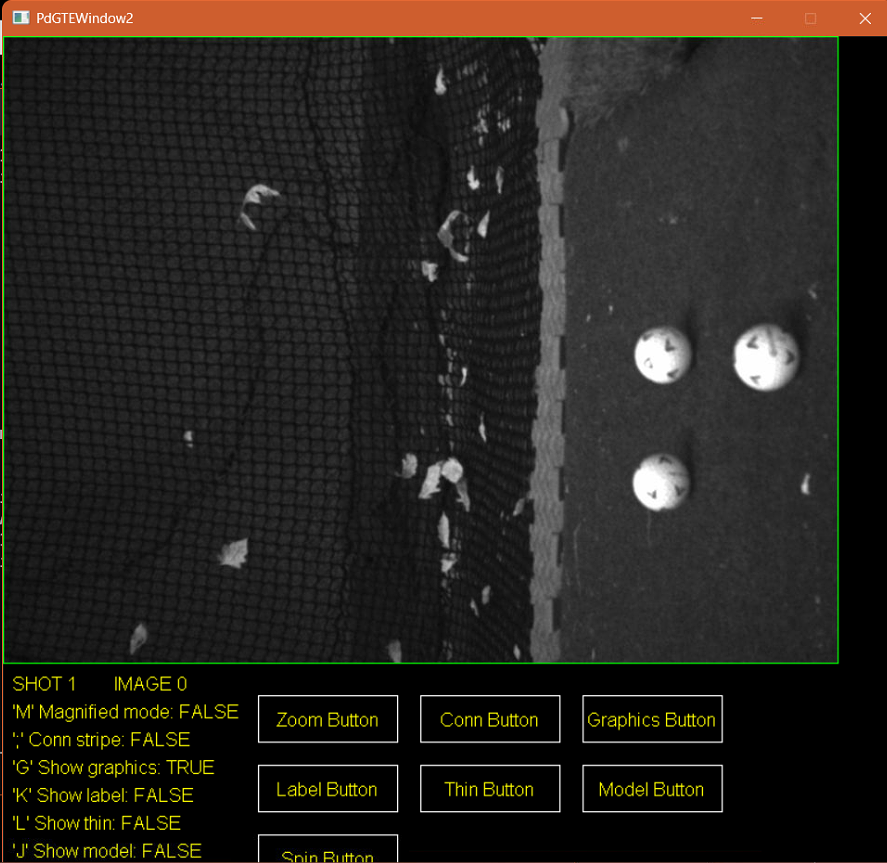The image size is (887, 863).
Task: Click the 'Show graphics: TRUE' line
Action: (113, 767)
